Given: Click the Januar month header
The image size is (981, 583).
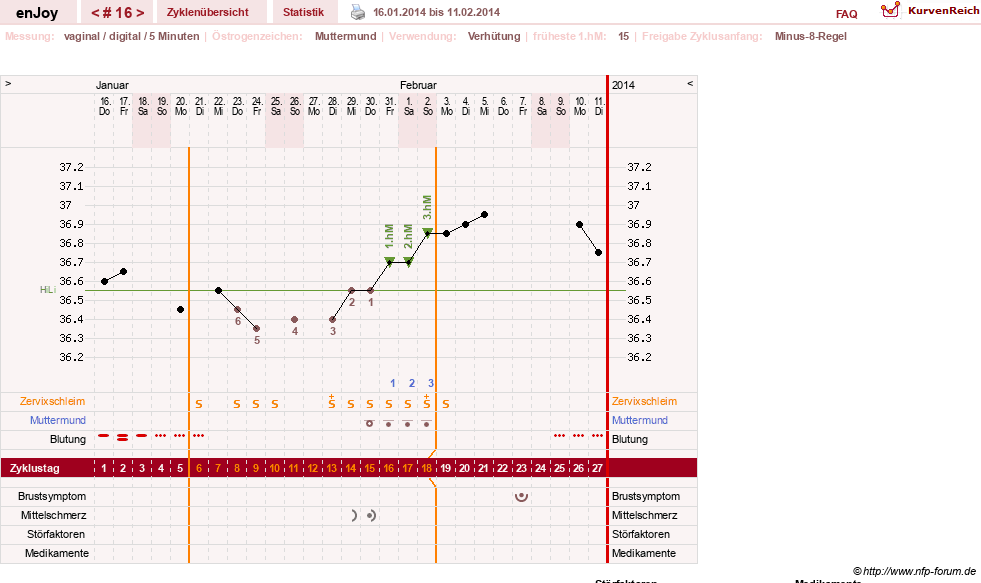Looking at the screenshot, I should click(x=112, y=85).
